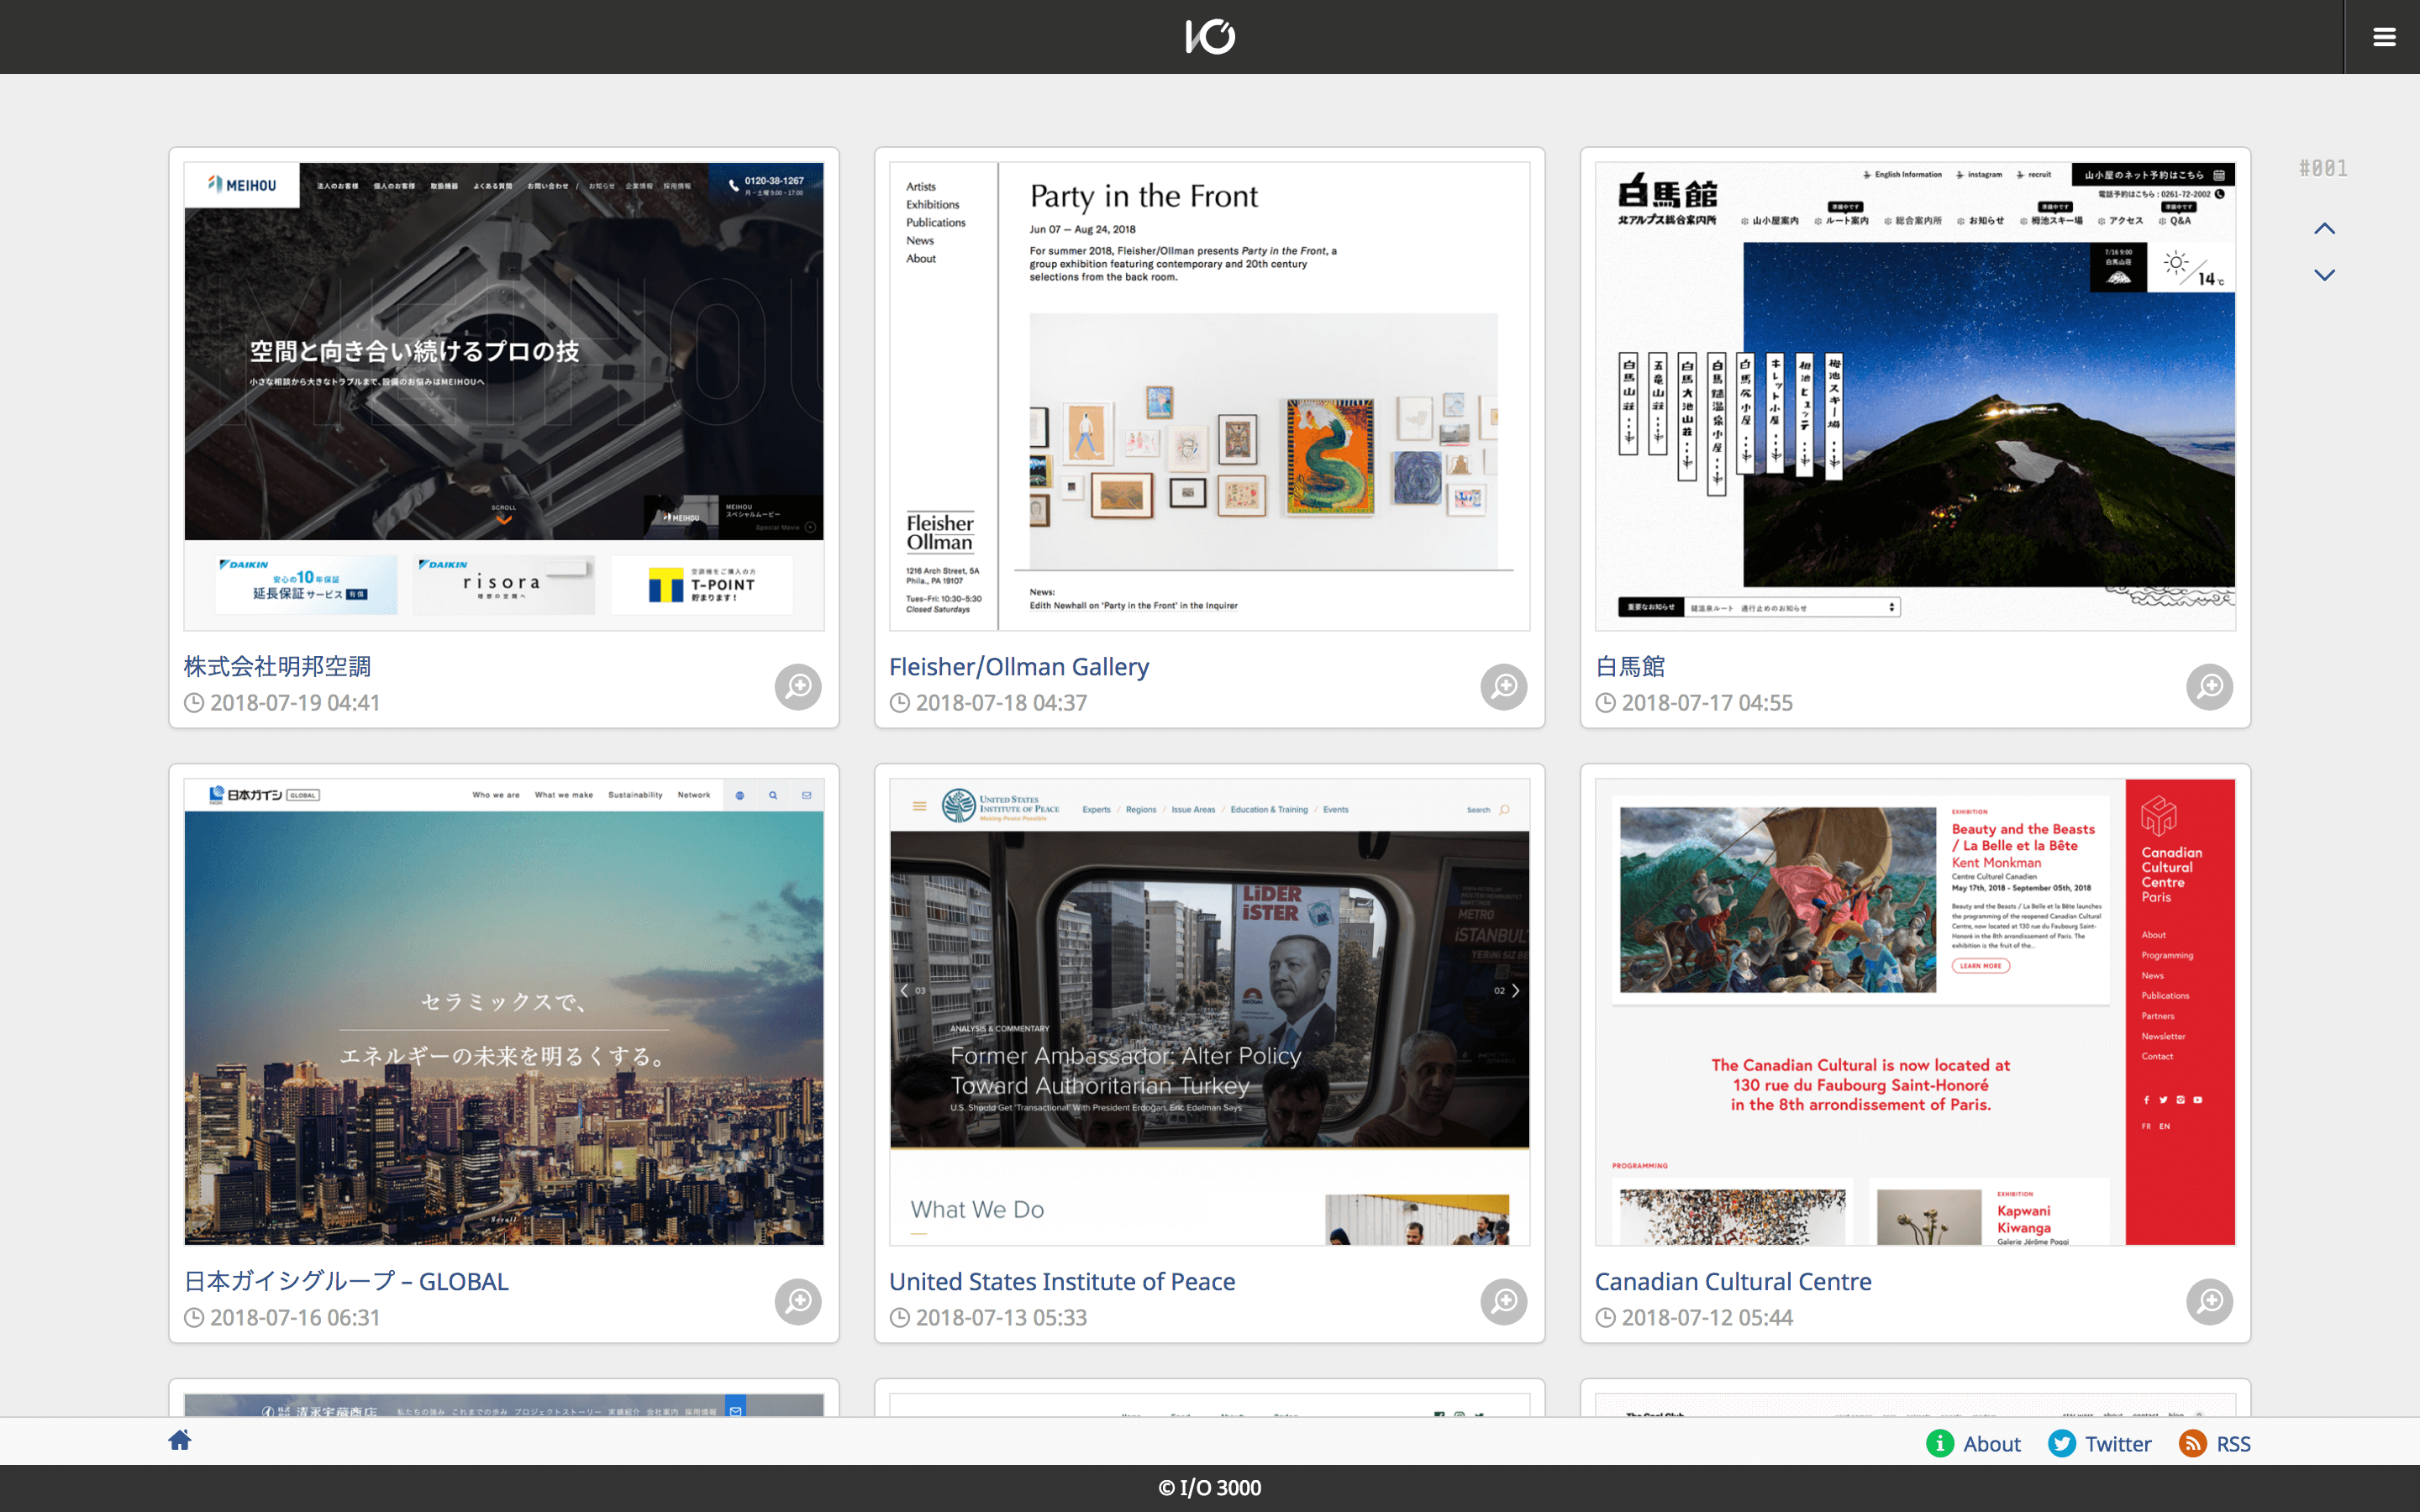The image size is (2420, 1512).
Task: Click the #001 page number indicator
Action: click(x=2323, y=168)
